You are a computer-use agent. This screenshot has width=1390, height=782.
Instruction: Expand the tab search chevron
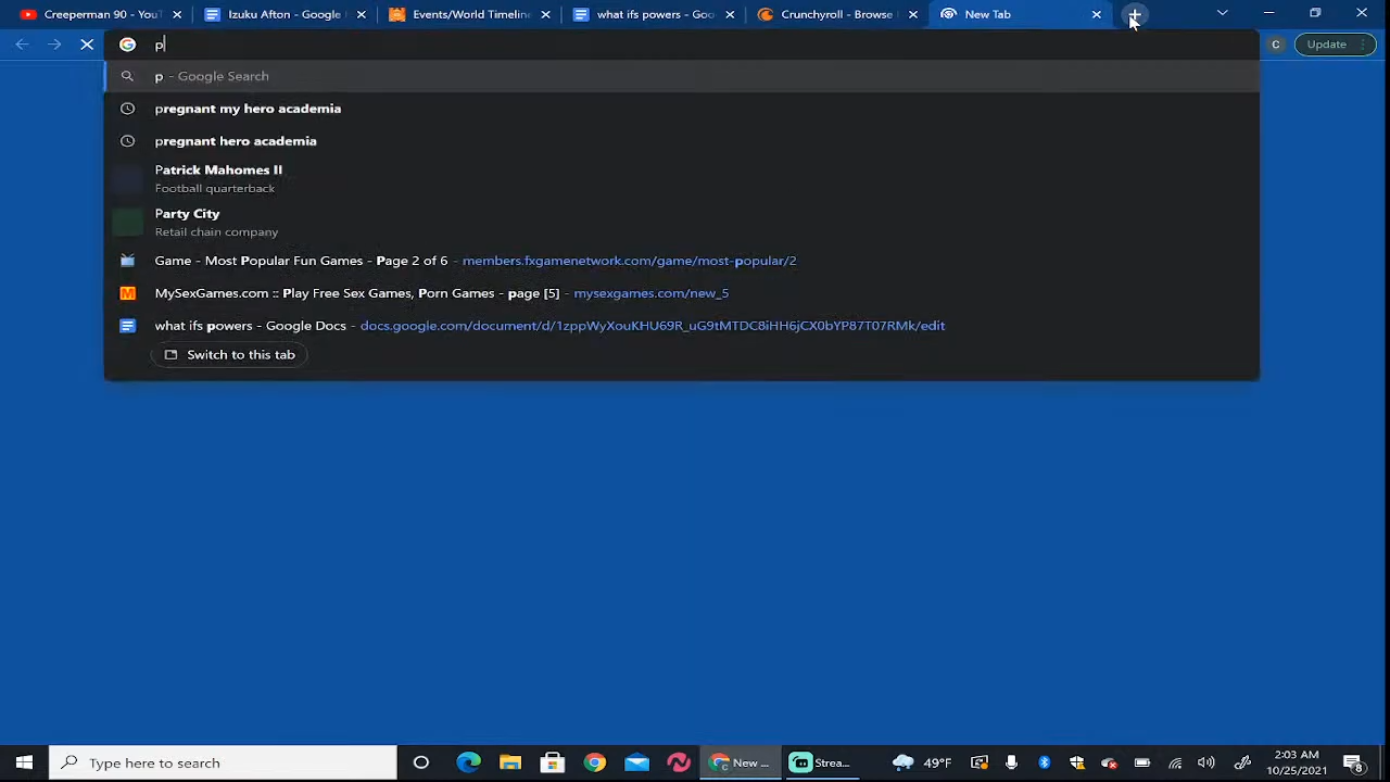click(1222, 13)
